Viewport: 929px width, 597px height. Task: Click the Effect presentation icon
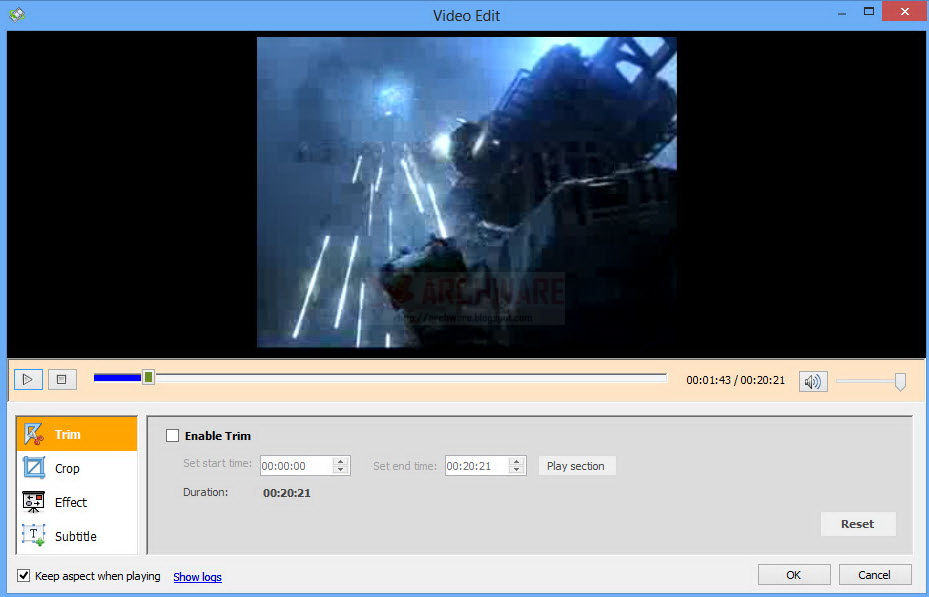[x=34, y=502]
